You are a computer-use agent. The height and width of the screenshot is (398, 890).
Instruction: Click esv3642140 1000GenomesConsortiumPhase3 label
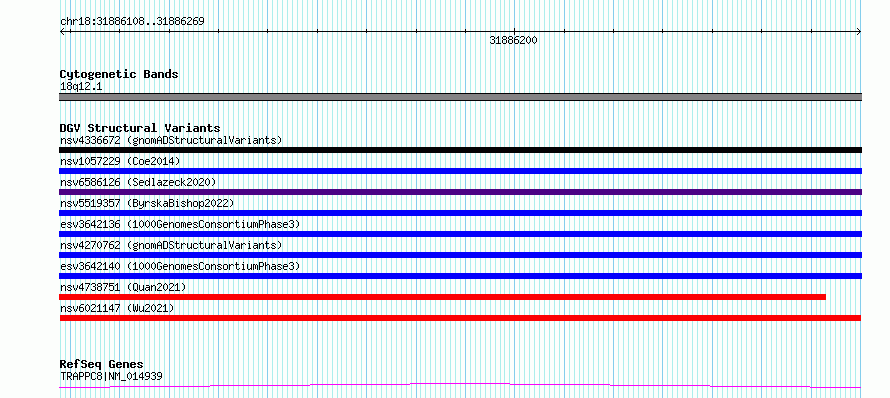pyautogui.click(x=180, y=266)
